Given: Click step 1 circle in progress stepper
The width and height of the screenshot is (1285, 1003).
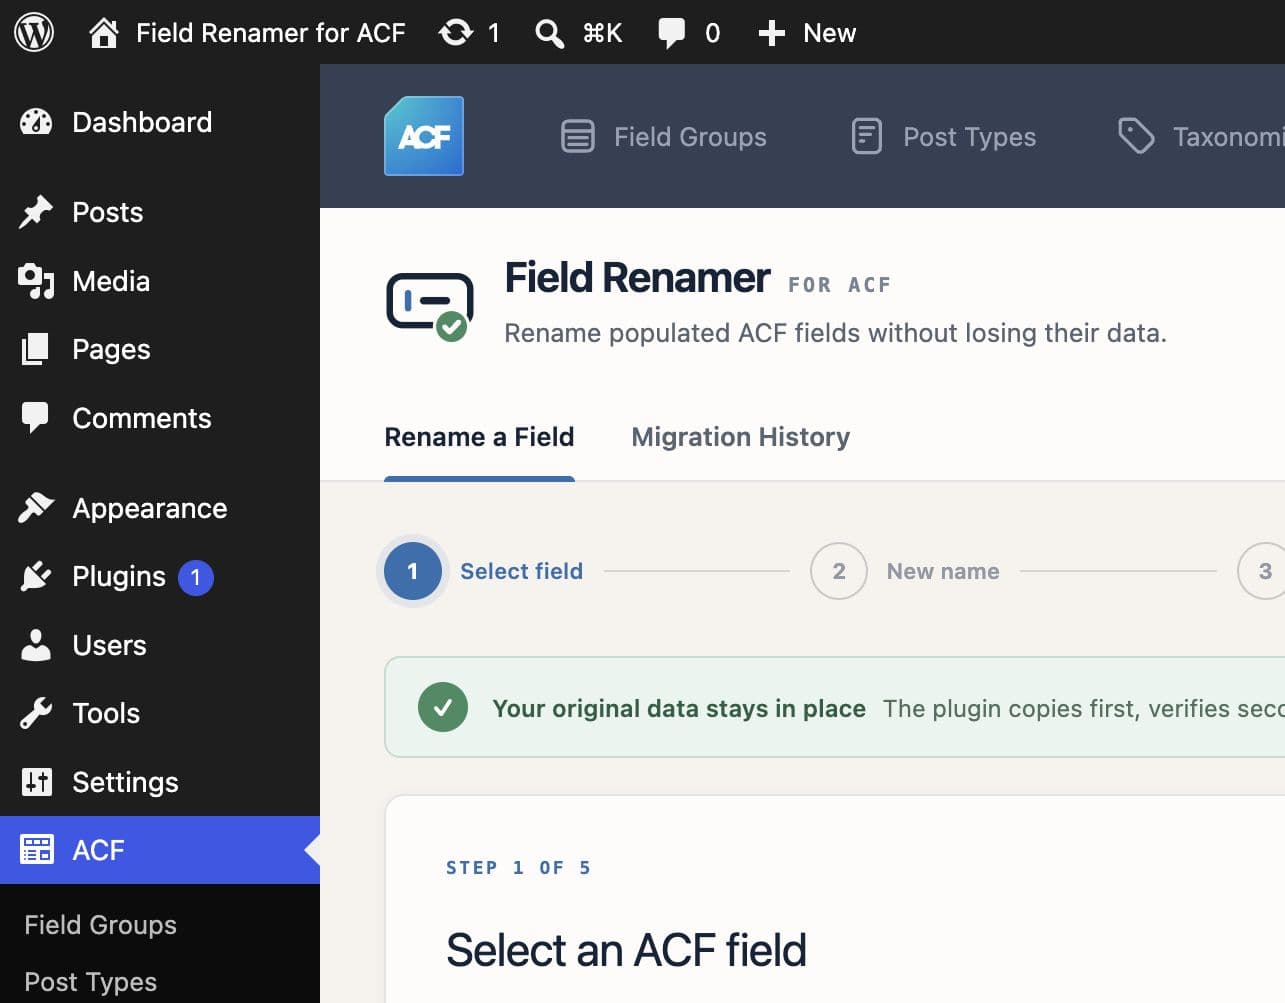Looking at the screenshot, I should coord(413,571).
